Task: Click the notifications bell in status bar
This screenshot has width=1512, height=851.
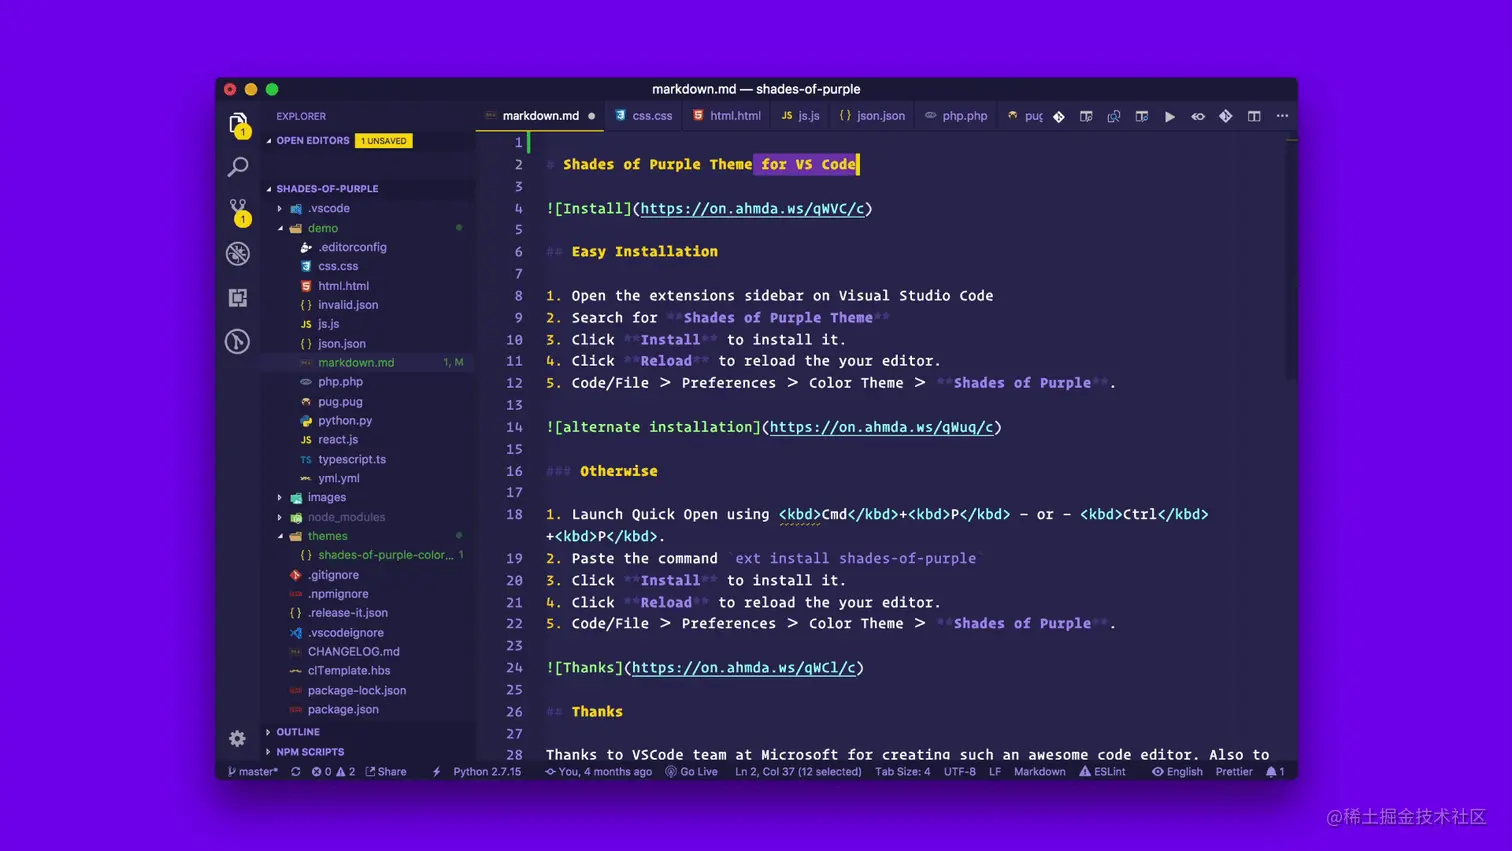Action: point(1274,772)
